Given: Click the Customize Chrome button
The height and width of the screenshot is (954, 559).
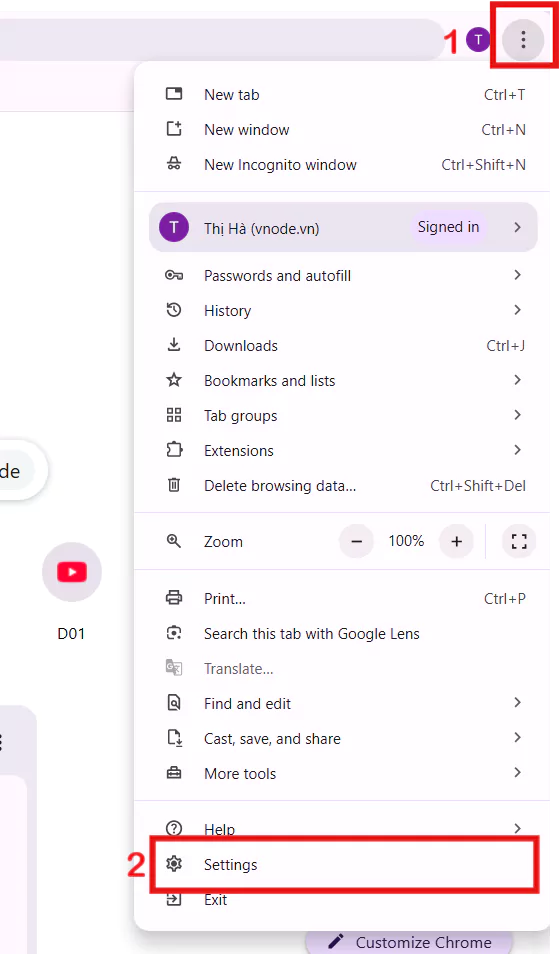Looking at the screenshot, I should (x=410, y=942).
